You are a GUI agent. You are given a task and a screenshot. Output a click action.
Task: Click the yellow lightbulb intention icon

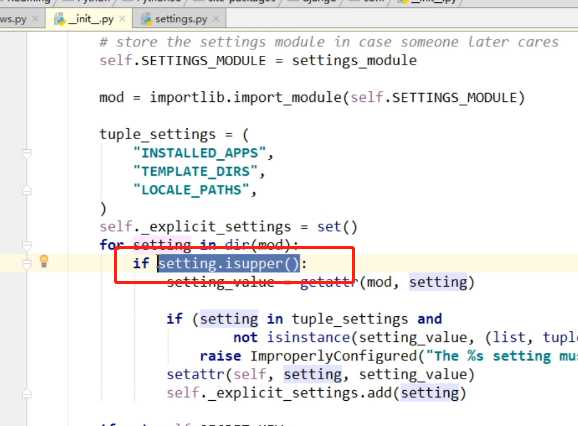click(x=43, y=261)
